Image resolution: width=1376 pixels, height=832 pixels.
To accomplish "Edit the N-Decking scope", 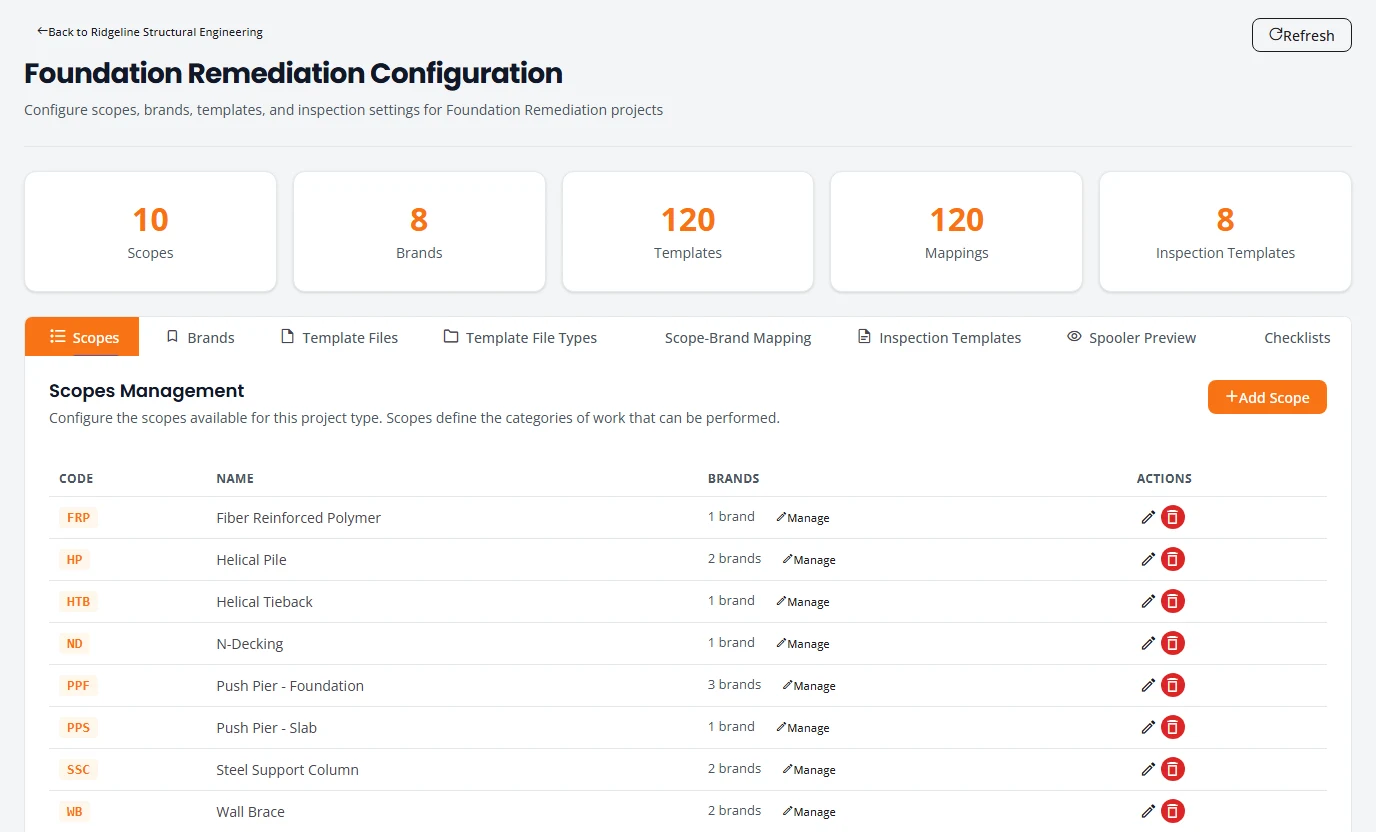I will click(1148, 643).
